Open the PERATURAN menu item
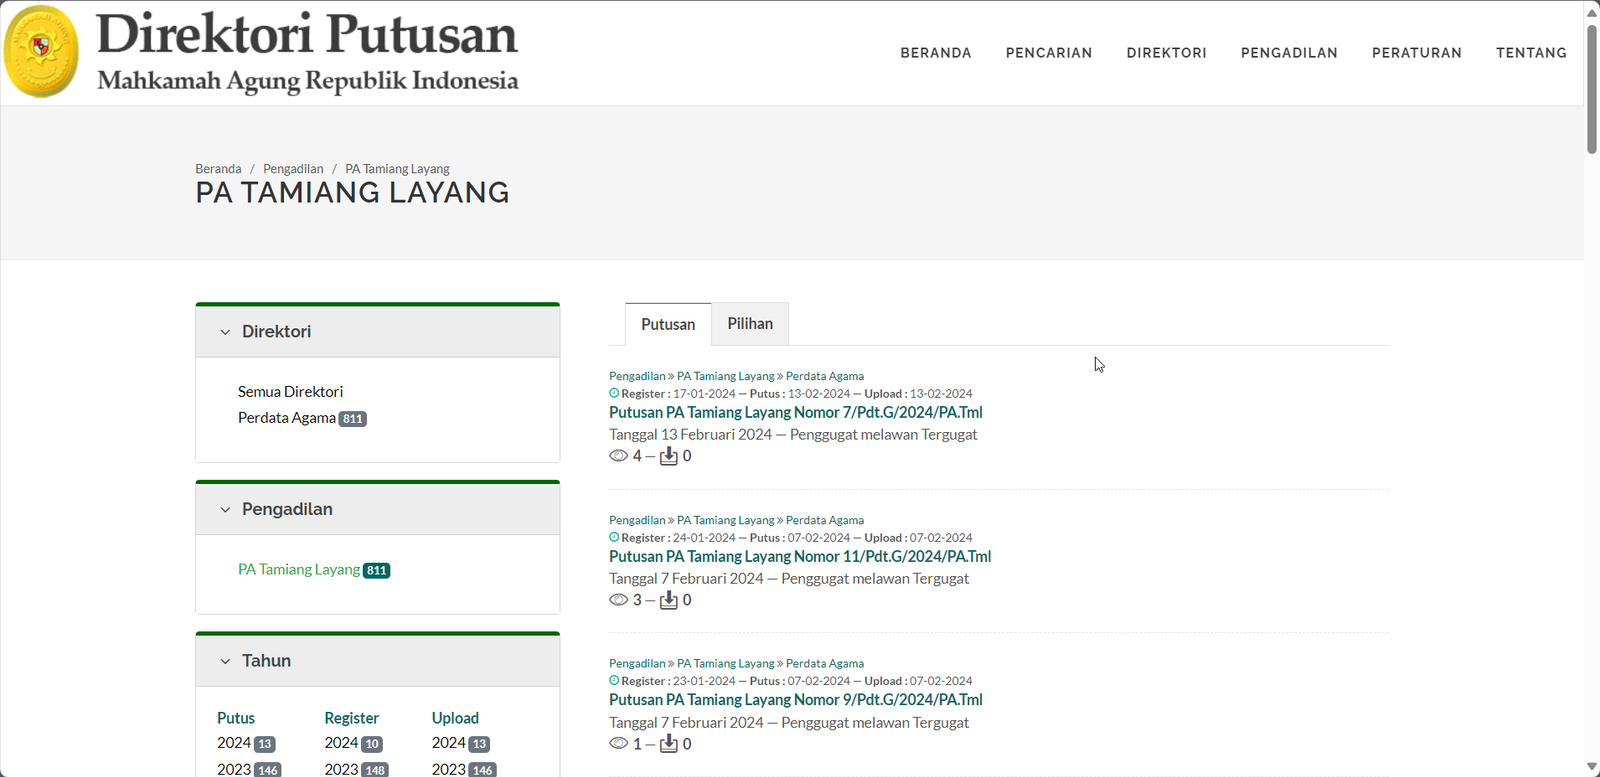This screenshot has width=1600, height=777. point(1416,53)
